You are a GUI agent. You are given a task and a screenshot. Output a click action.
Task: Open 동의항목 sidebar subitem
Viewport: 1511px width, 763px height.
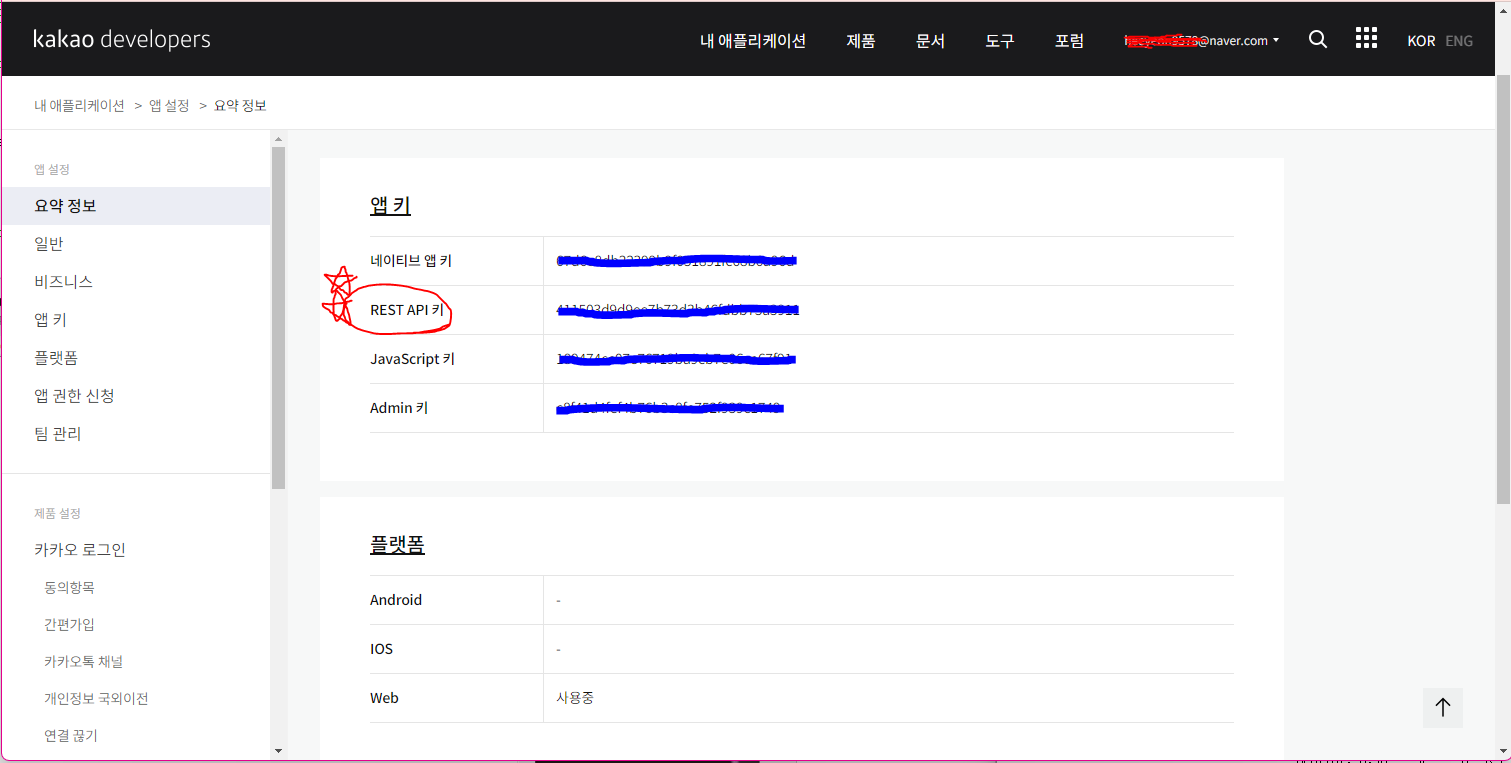69,588
